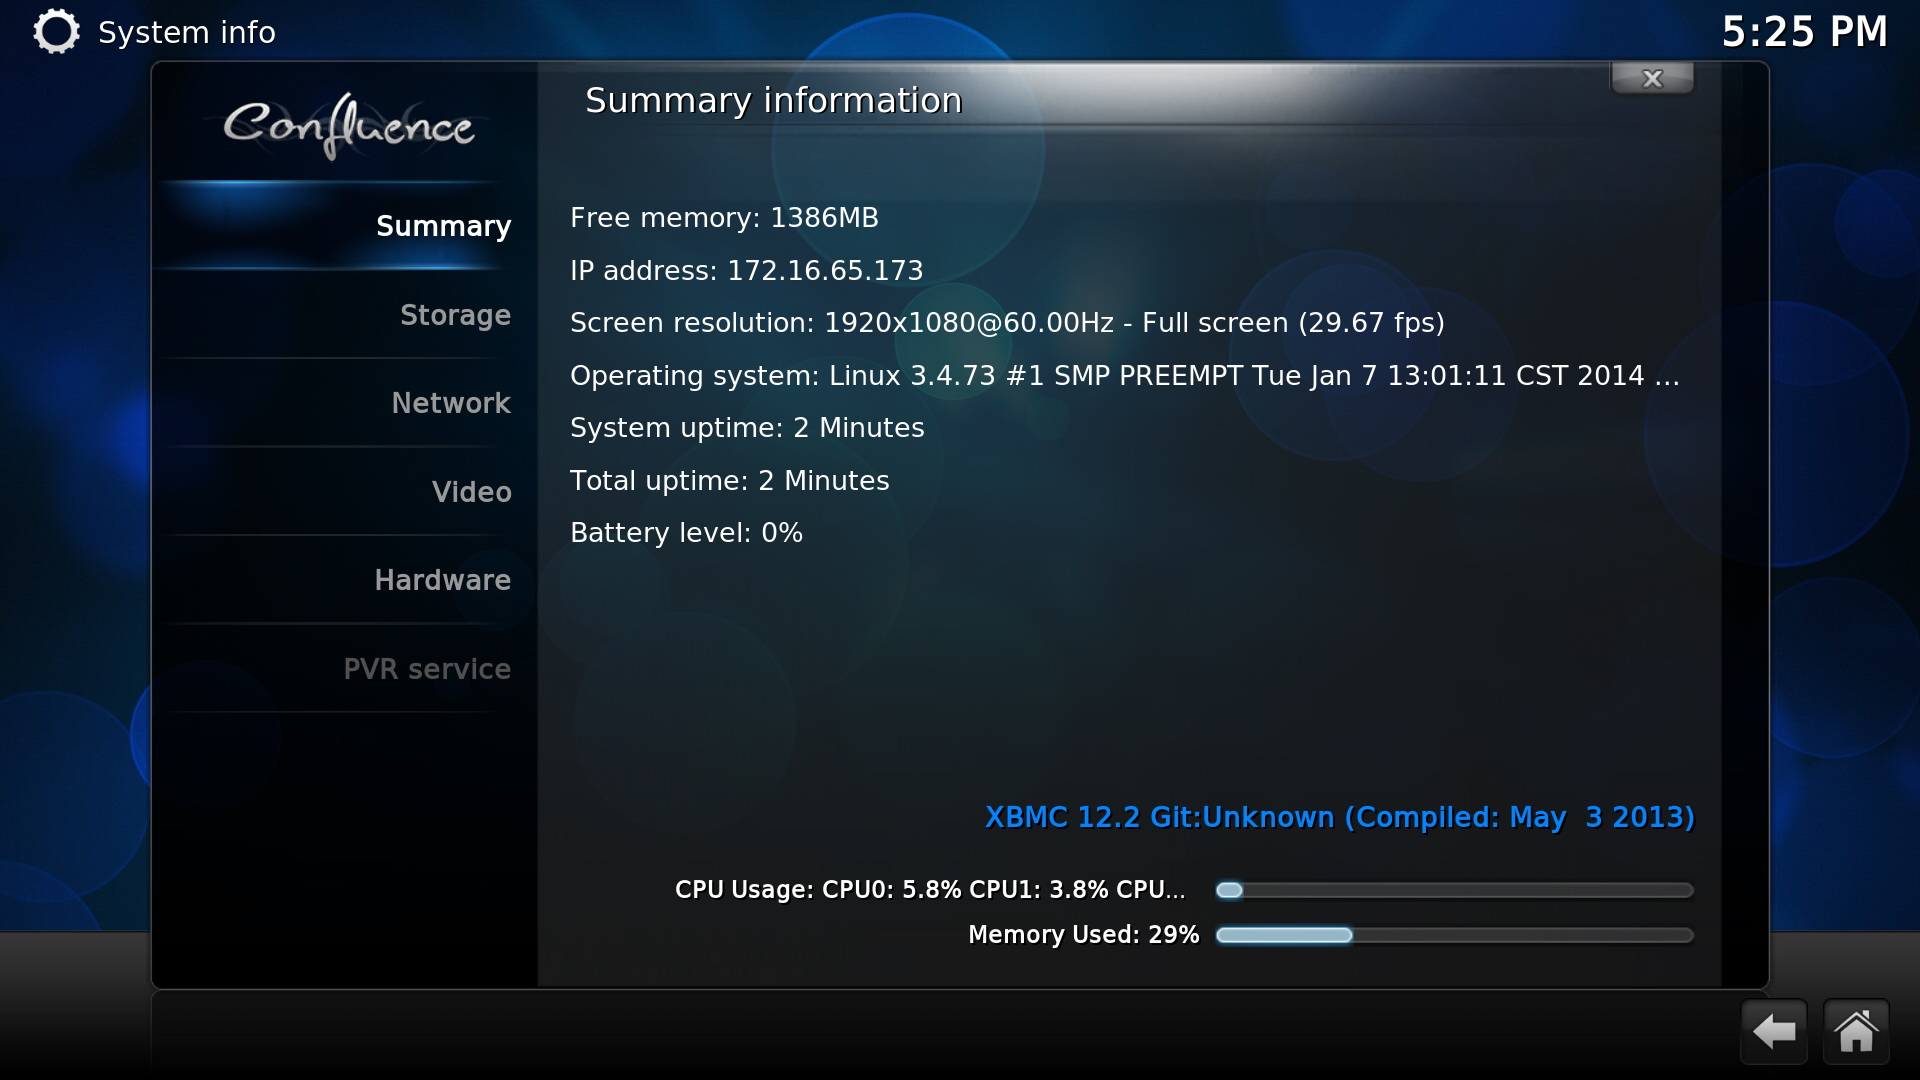The height and width of the screenshot is (1080, 1920).
Task: Click the CPU usage progress bar
Action: [1454, 890]
